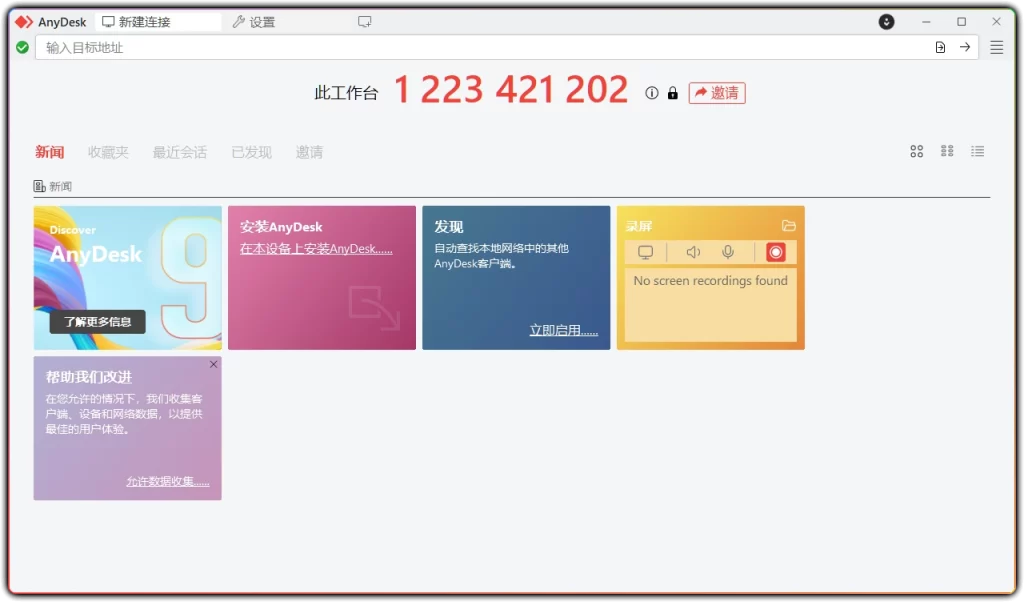Screen dimensions: 1024x602
Task: Click the lock icon beside the 邀请 button
Action: pyautogui.click(x=671, y=93)
